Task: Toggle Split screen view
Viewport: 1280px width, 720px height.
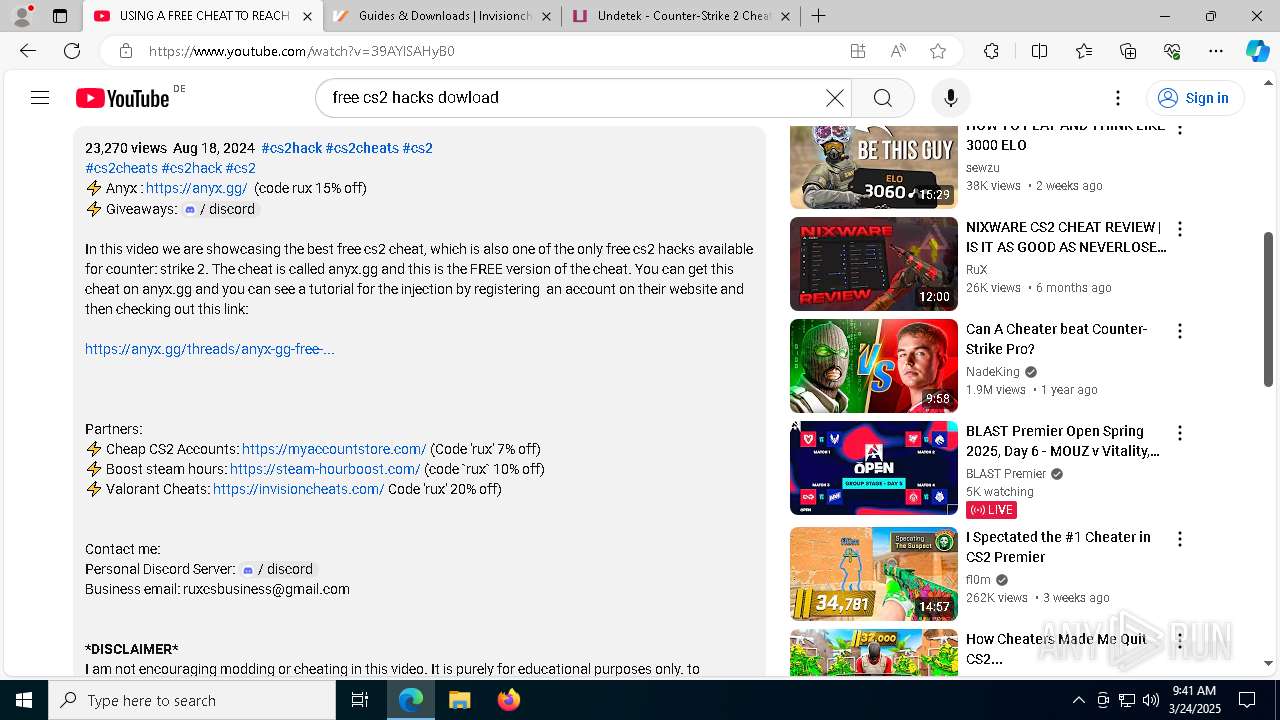Action: [1039, 51]
